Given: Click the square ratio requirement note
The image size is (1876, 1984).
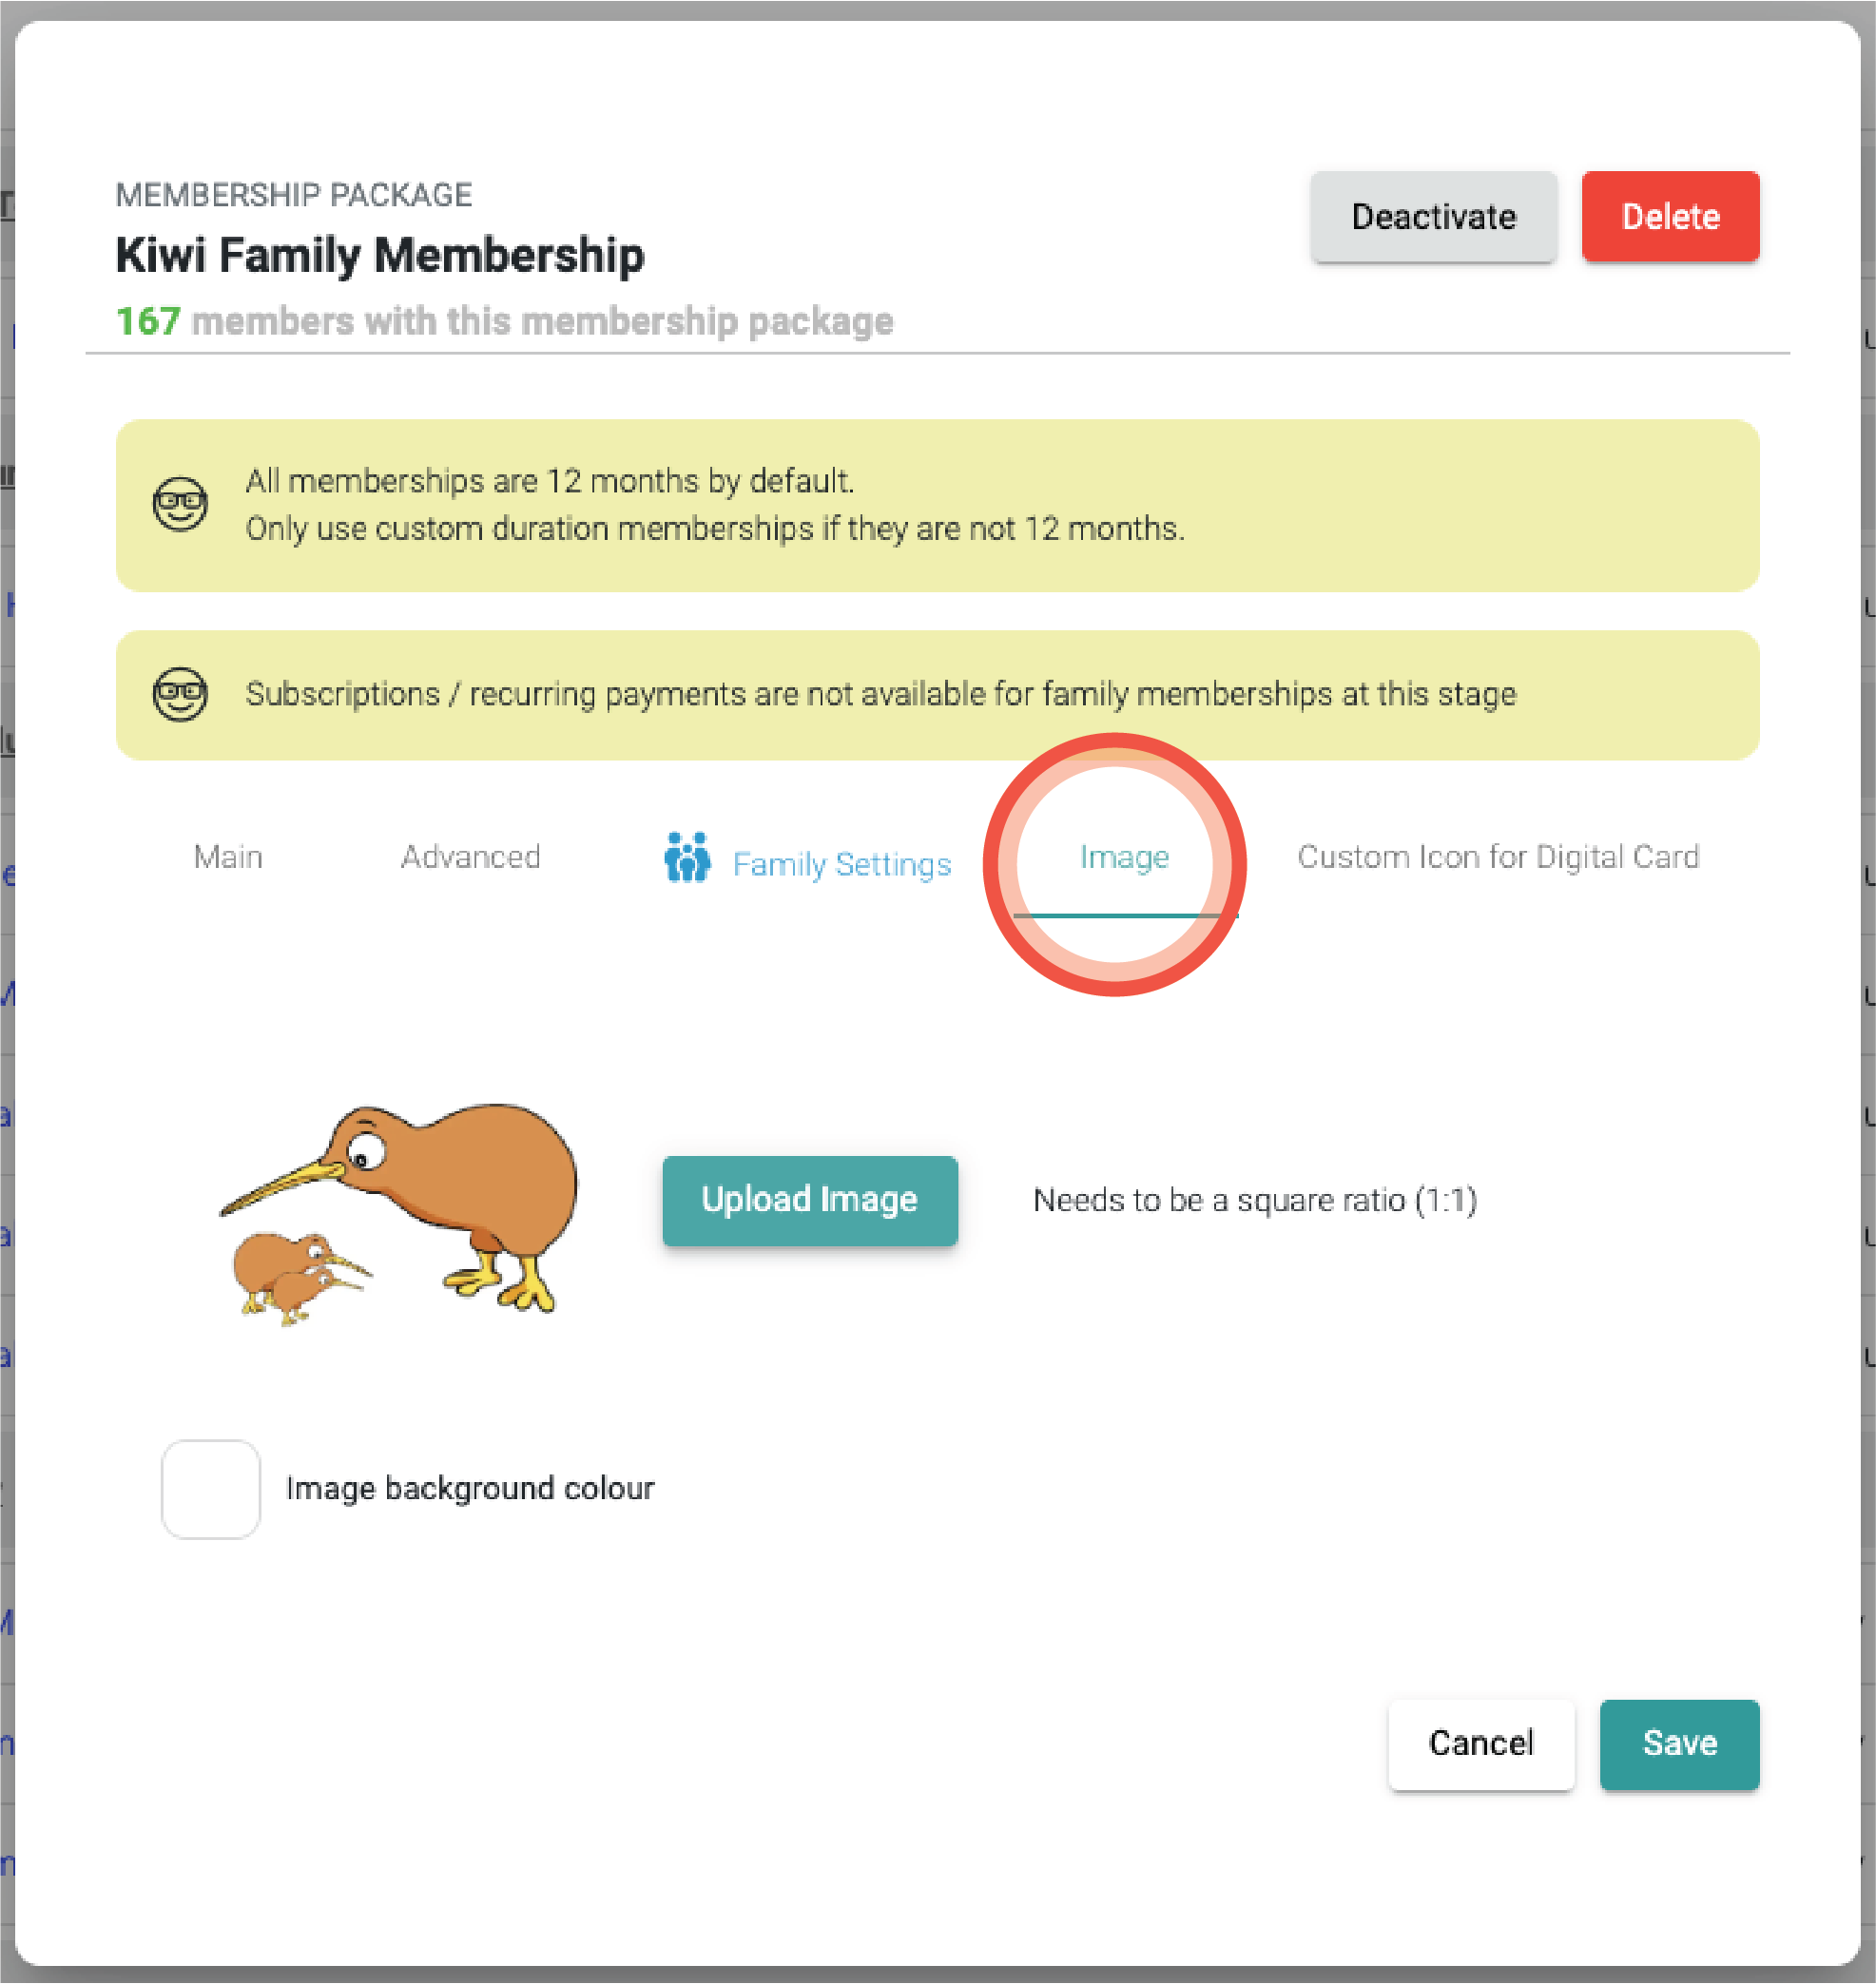Looking at the screenshot, I should 1255,1200.
